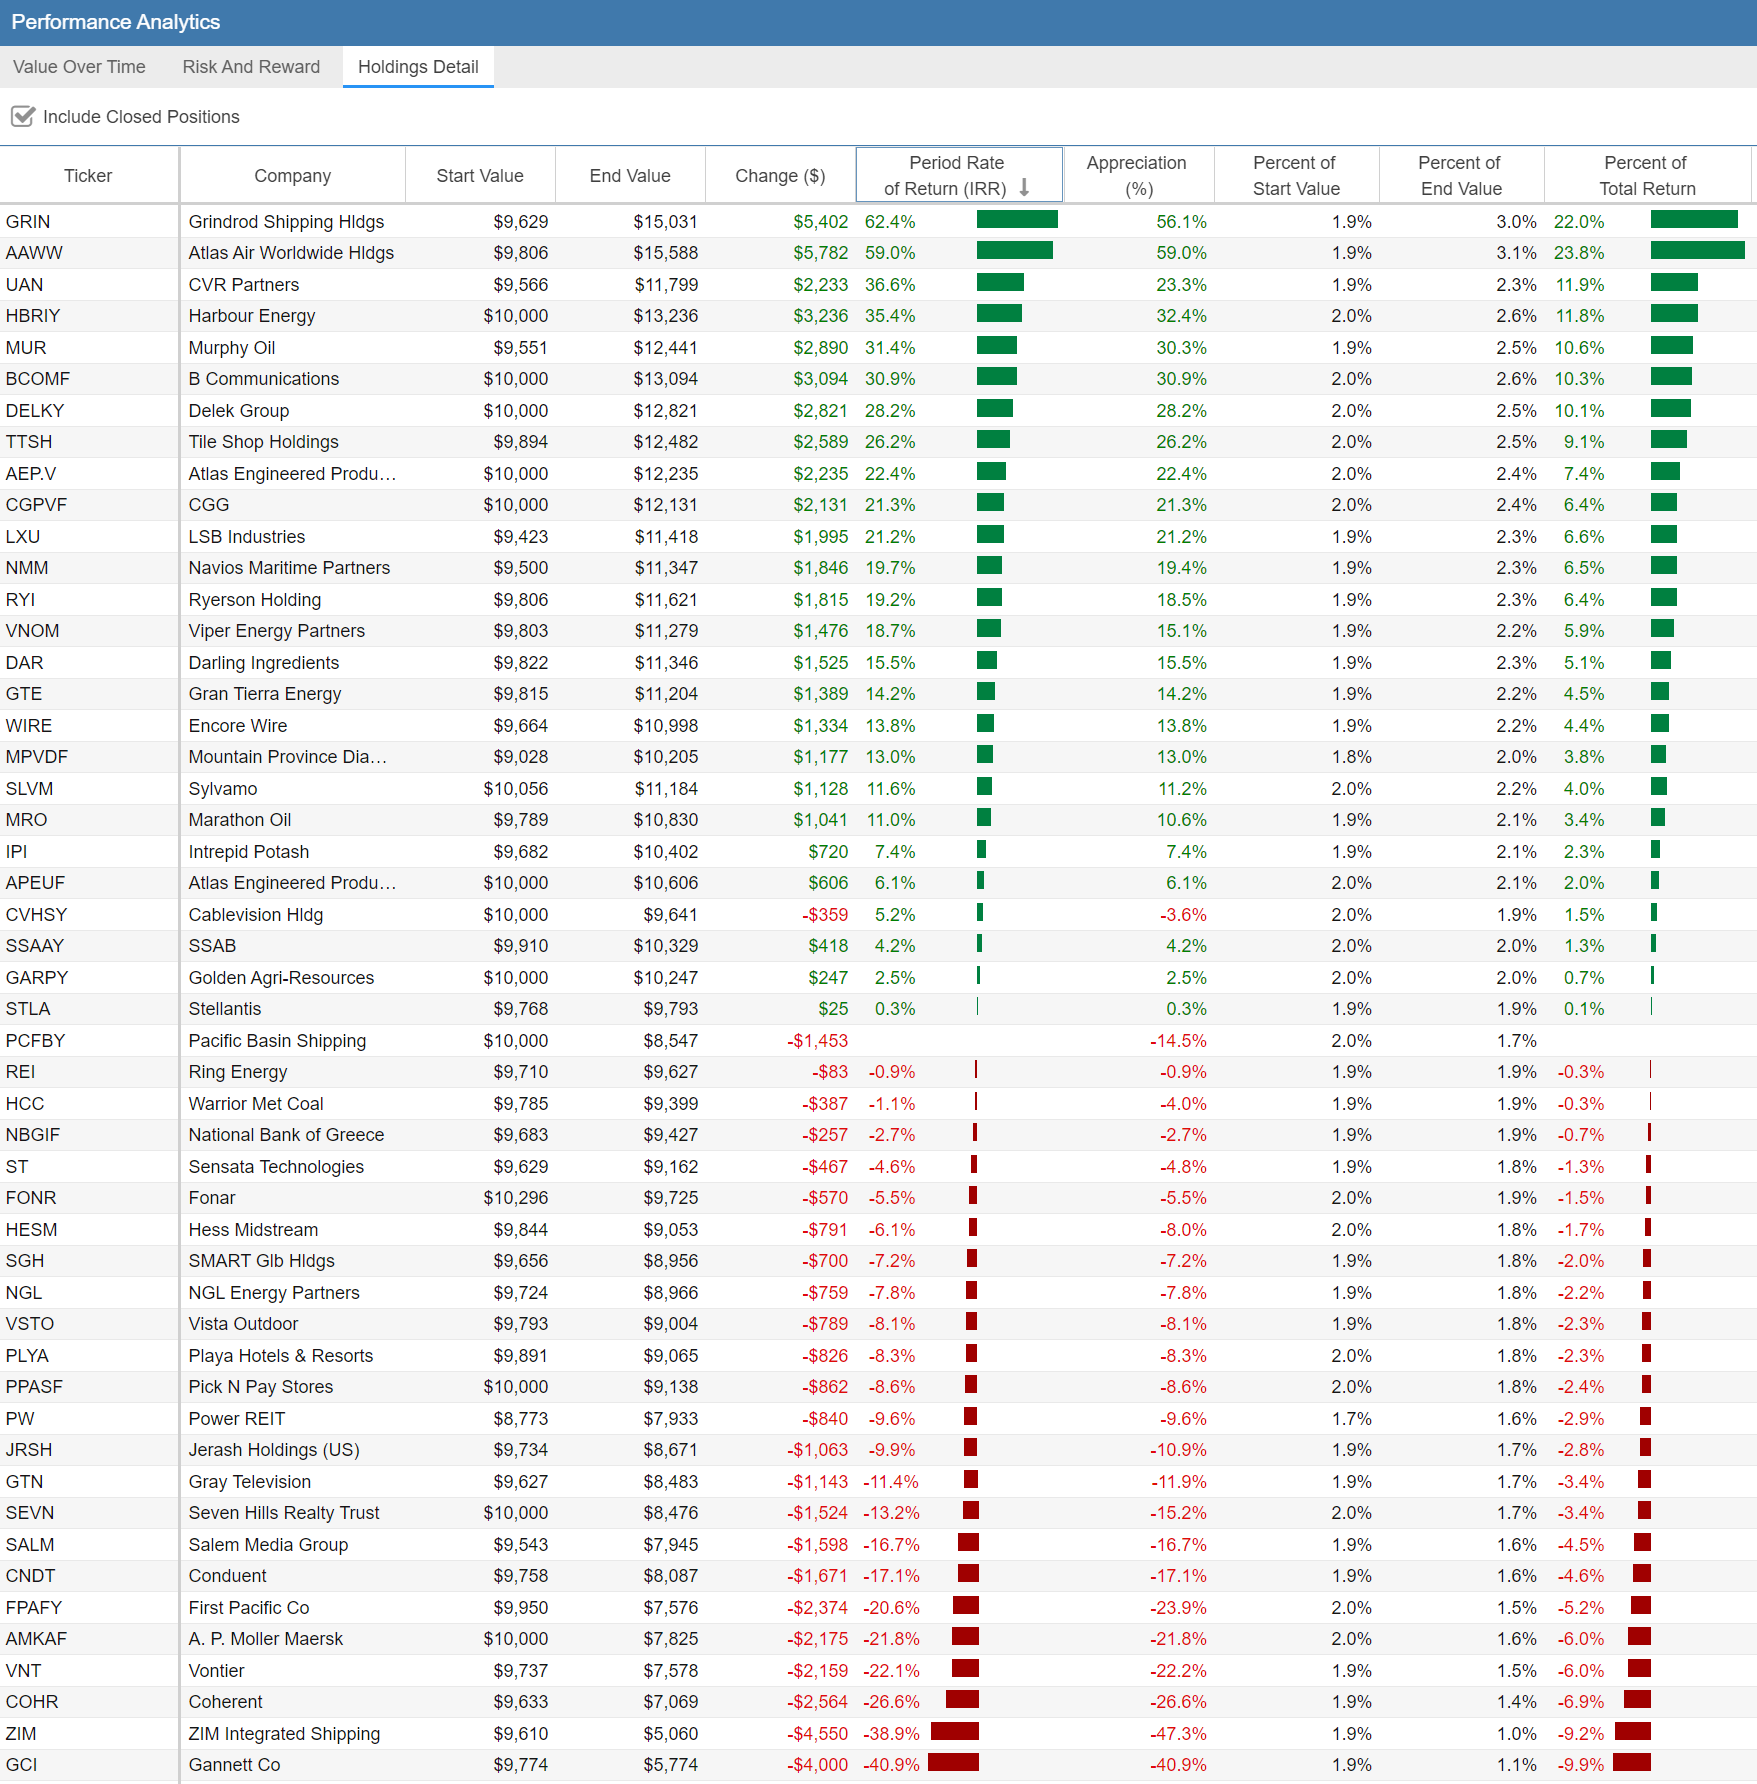Switch to the Value Over Time tab

pyautogui.click(x=79, y=67)
